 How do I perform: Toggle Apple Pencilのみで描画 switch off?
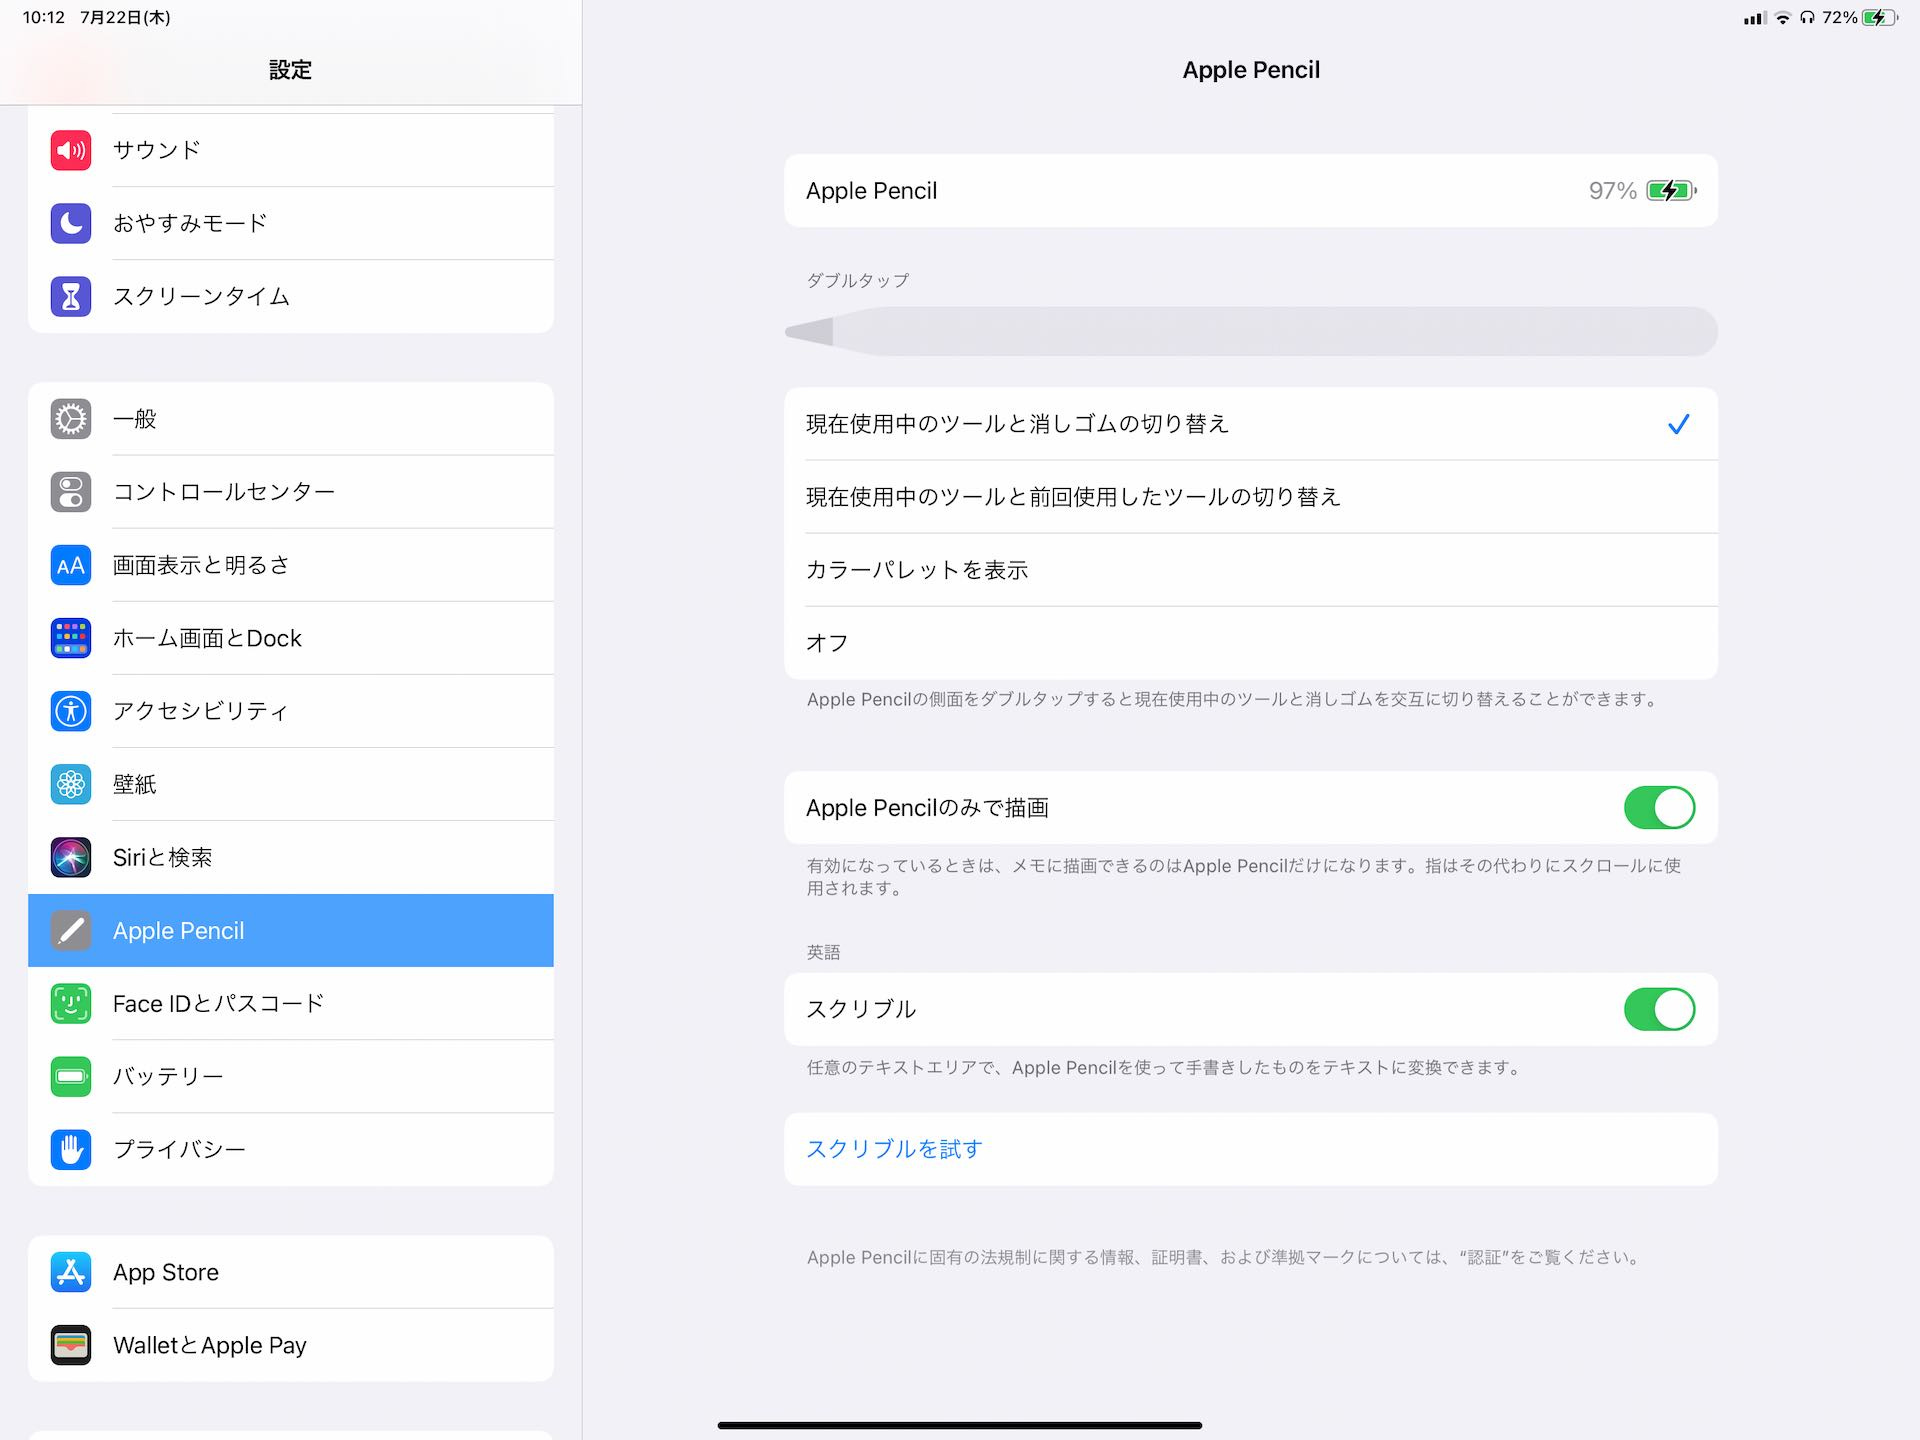pos(1659,807)
